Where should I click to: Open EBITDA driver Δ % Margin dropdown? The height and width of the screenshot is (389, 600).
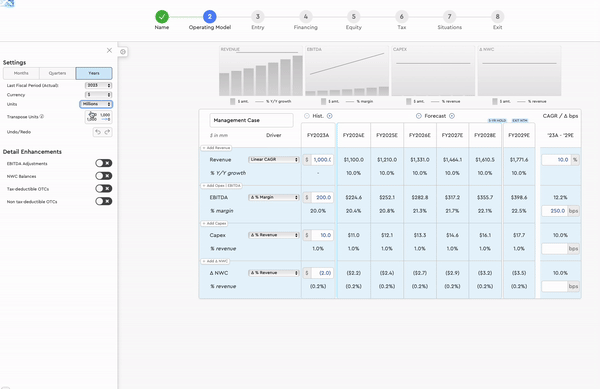(274, 197)
